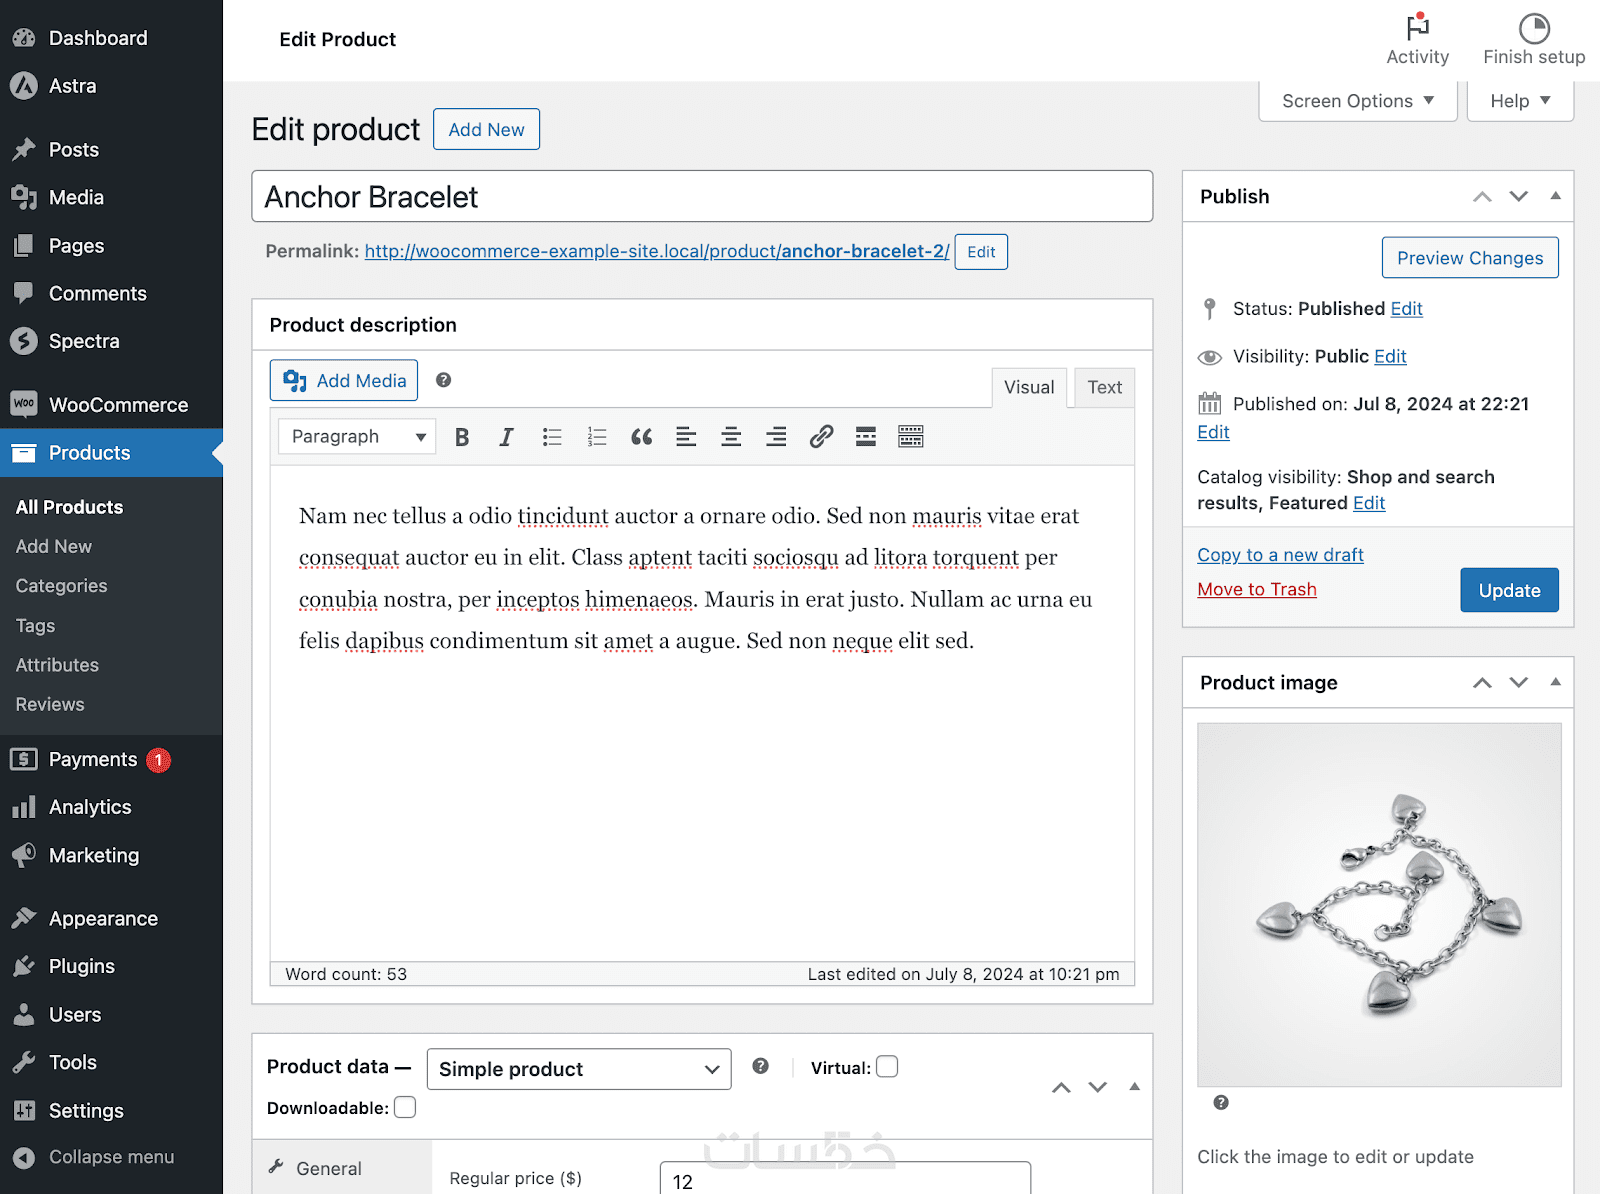The height and width of the screenshot is (1194, 1600).
Task: Edit the product permalink
Action: coord(981,252)
